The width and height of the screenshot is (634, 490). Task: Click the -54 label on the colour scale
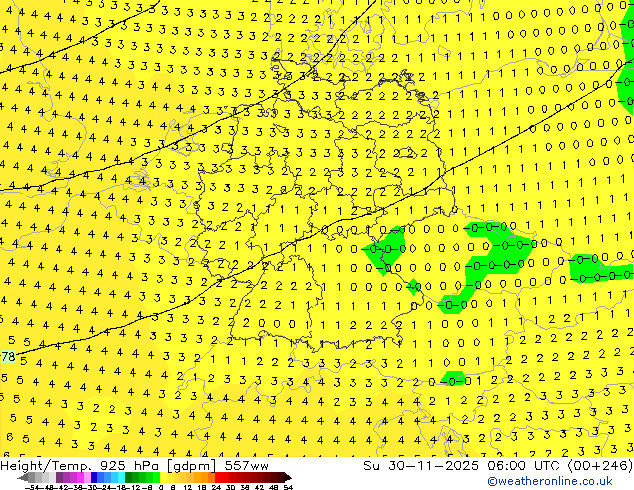coord(32,487)
